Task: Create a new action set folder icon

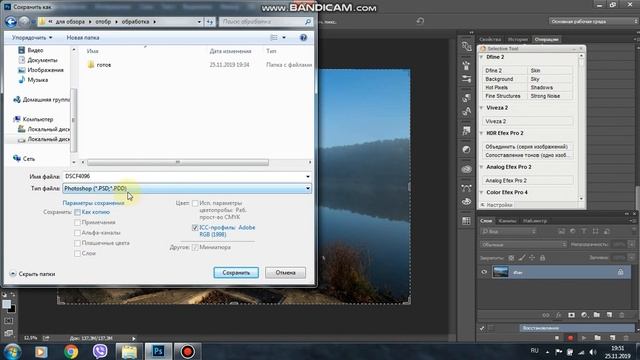Action: click(x=598, y=338)
